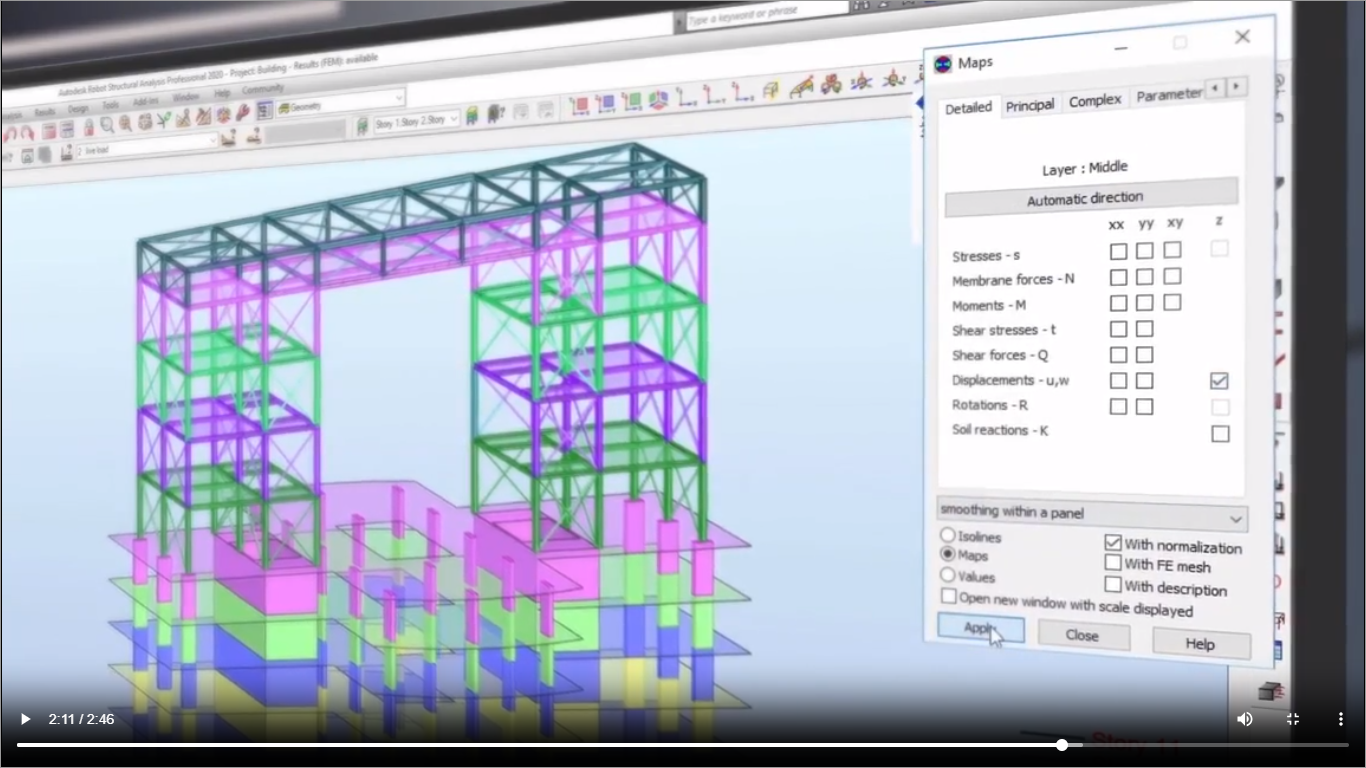
Task: Open the Design menu
Action: (x=78, y=109)
